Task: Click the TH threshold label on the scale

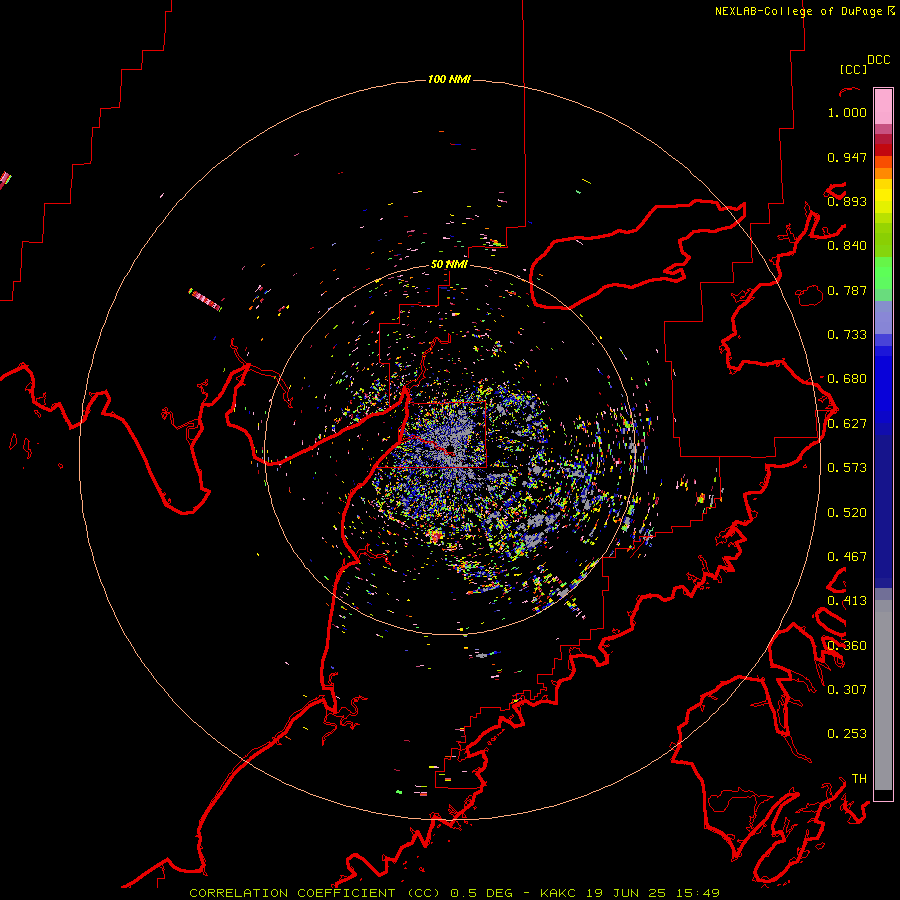Action: coord(859,779)
